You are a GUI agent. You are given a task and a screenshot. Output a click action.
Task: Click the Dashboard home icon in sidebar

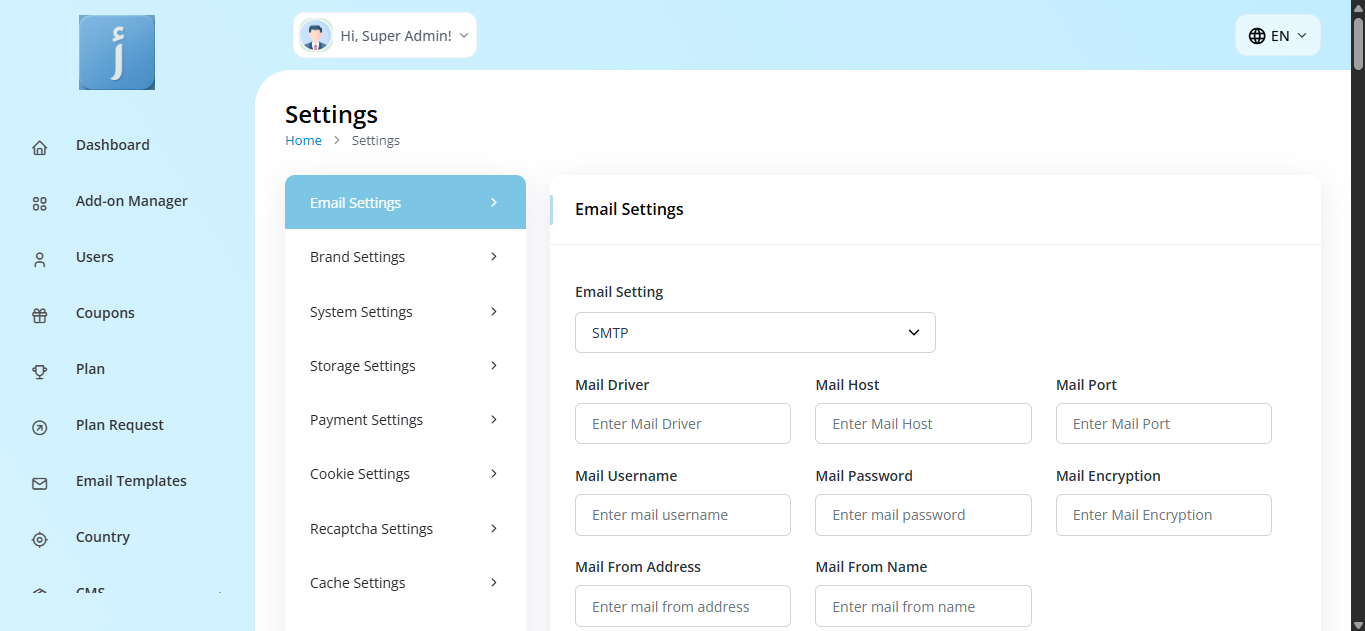pos(40,148)
